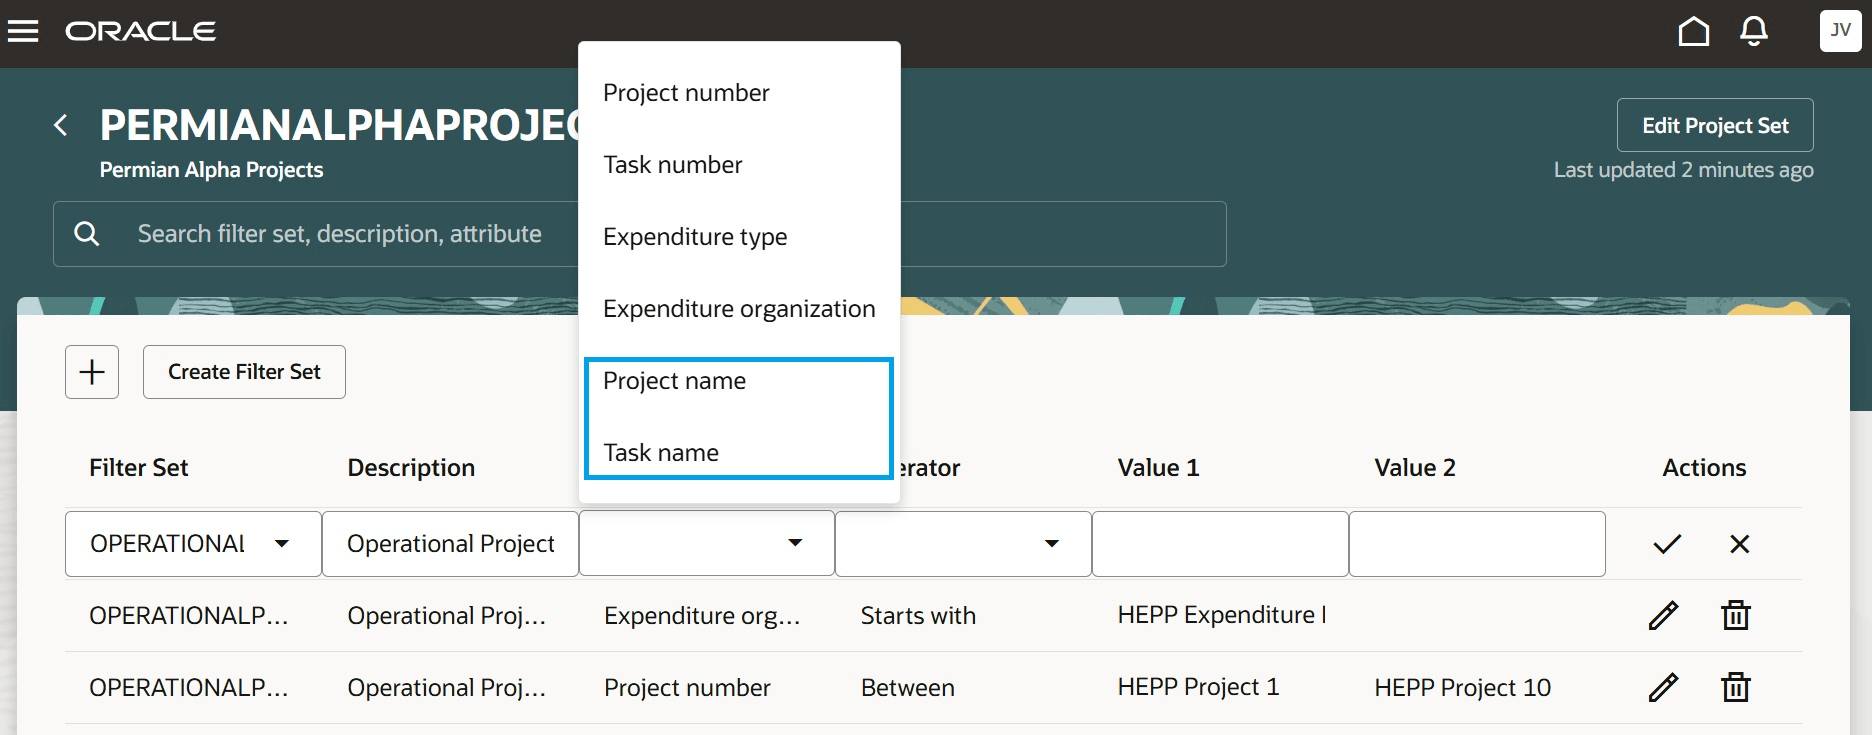Edit the Project number filter row
The image size is (1872, 735).
click(x=1663, y=688)
